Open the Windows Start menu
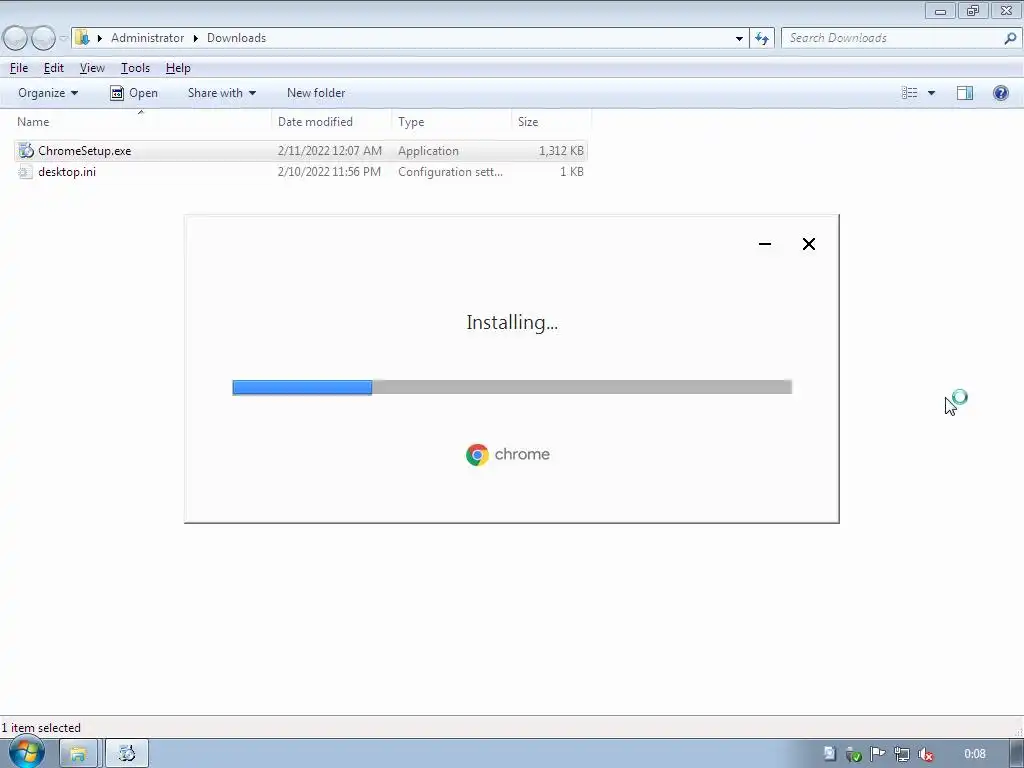Image resolution: width=1024 pixels, height=768 pixels. coord(26,753)
